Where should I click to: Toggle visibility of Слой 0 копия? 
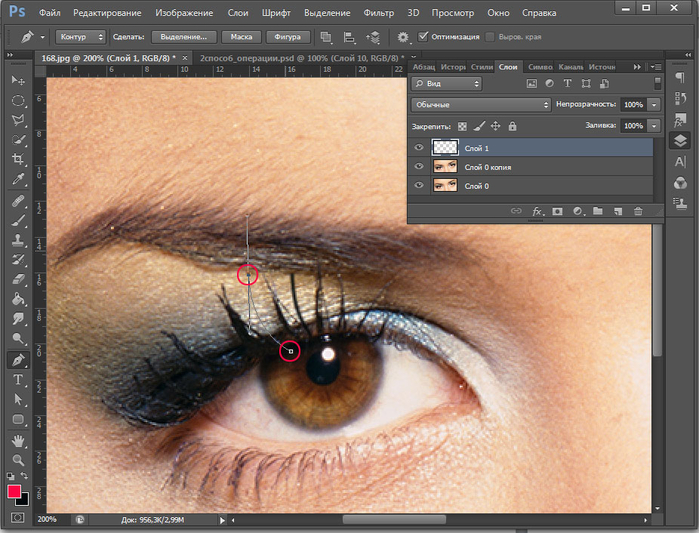tap(419, 166)
